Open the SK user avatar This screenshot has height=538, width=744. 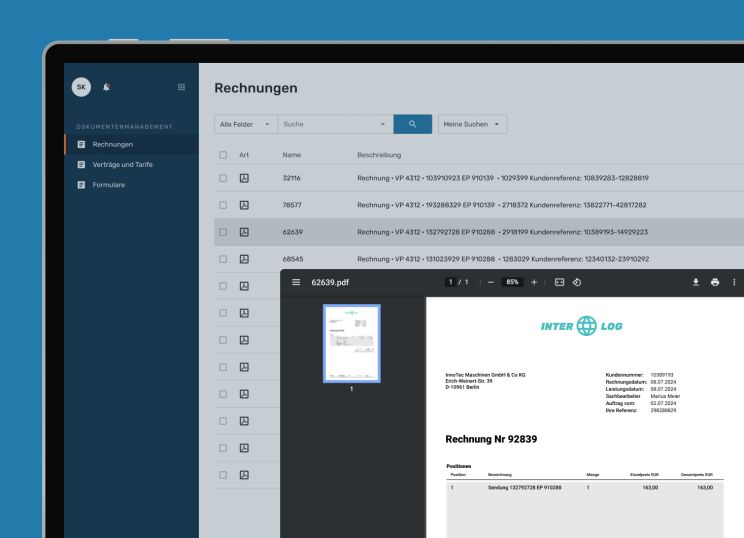(81, 87)
